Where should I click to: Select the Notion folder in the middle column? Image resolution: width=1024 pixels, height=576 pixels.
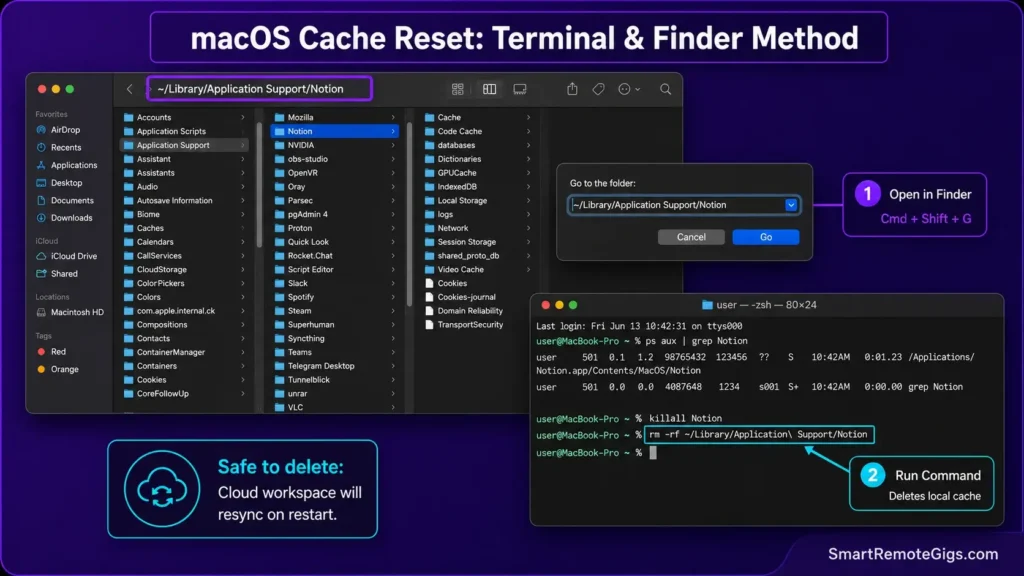tap(334, 131)
